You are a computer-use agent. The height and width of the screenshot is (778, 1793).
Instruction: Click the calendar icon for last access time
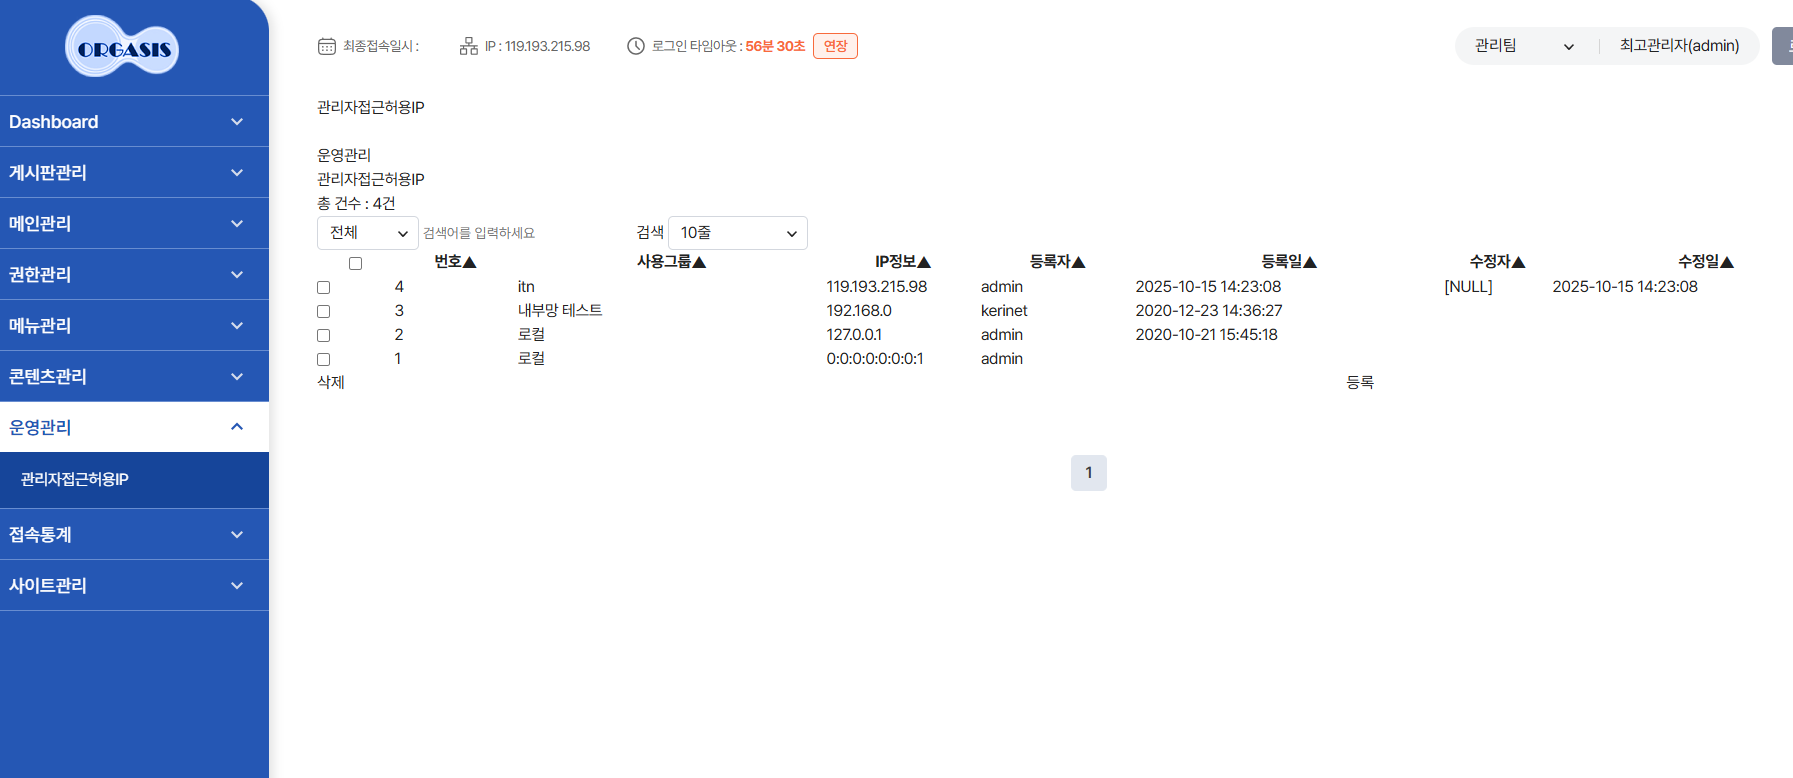coord(326,46)
